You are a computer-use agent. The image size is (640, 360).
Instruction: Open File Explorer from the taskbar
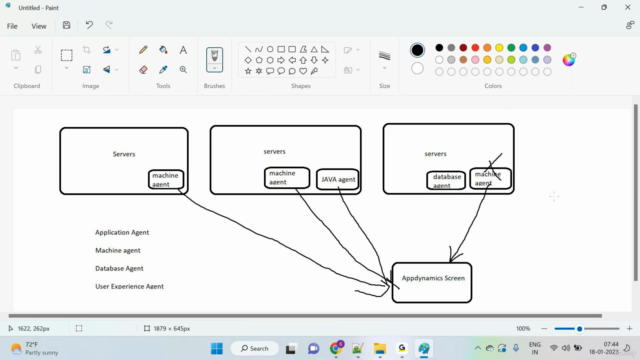click(x=380, y=349)
